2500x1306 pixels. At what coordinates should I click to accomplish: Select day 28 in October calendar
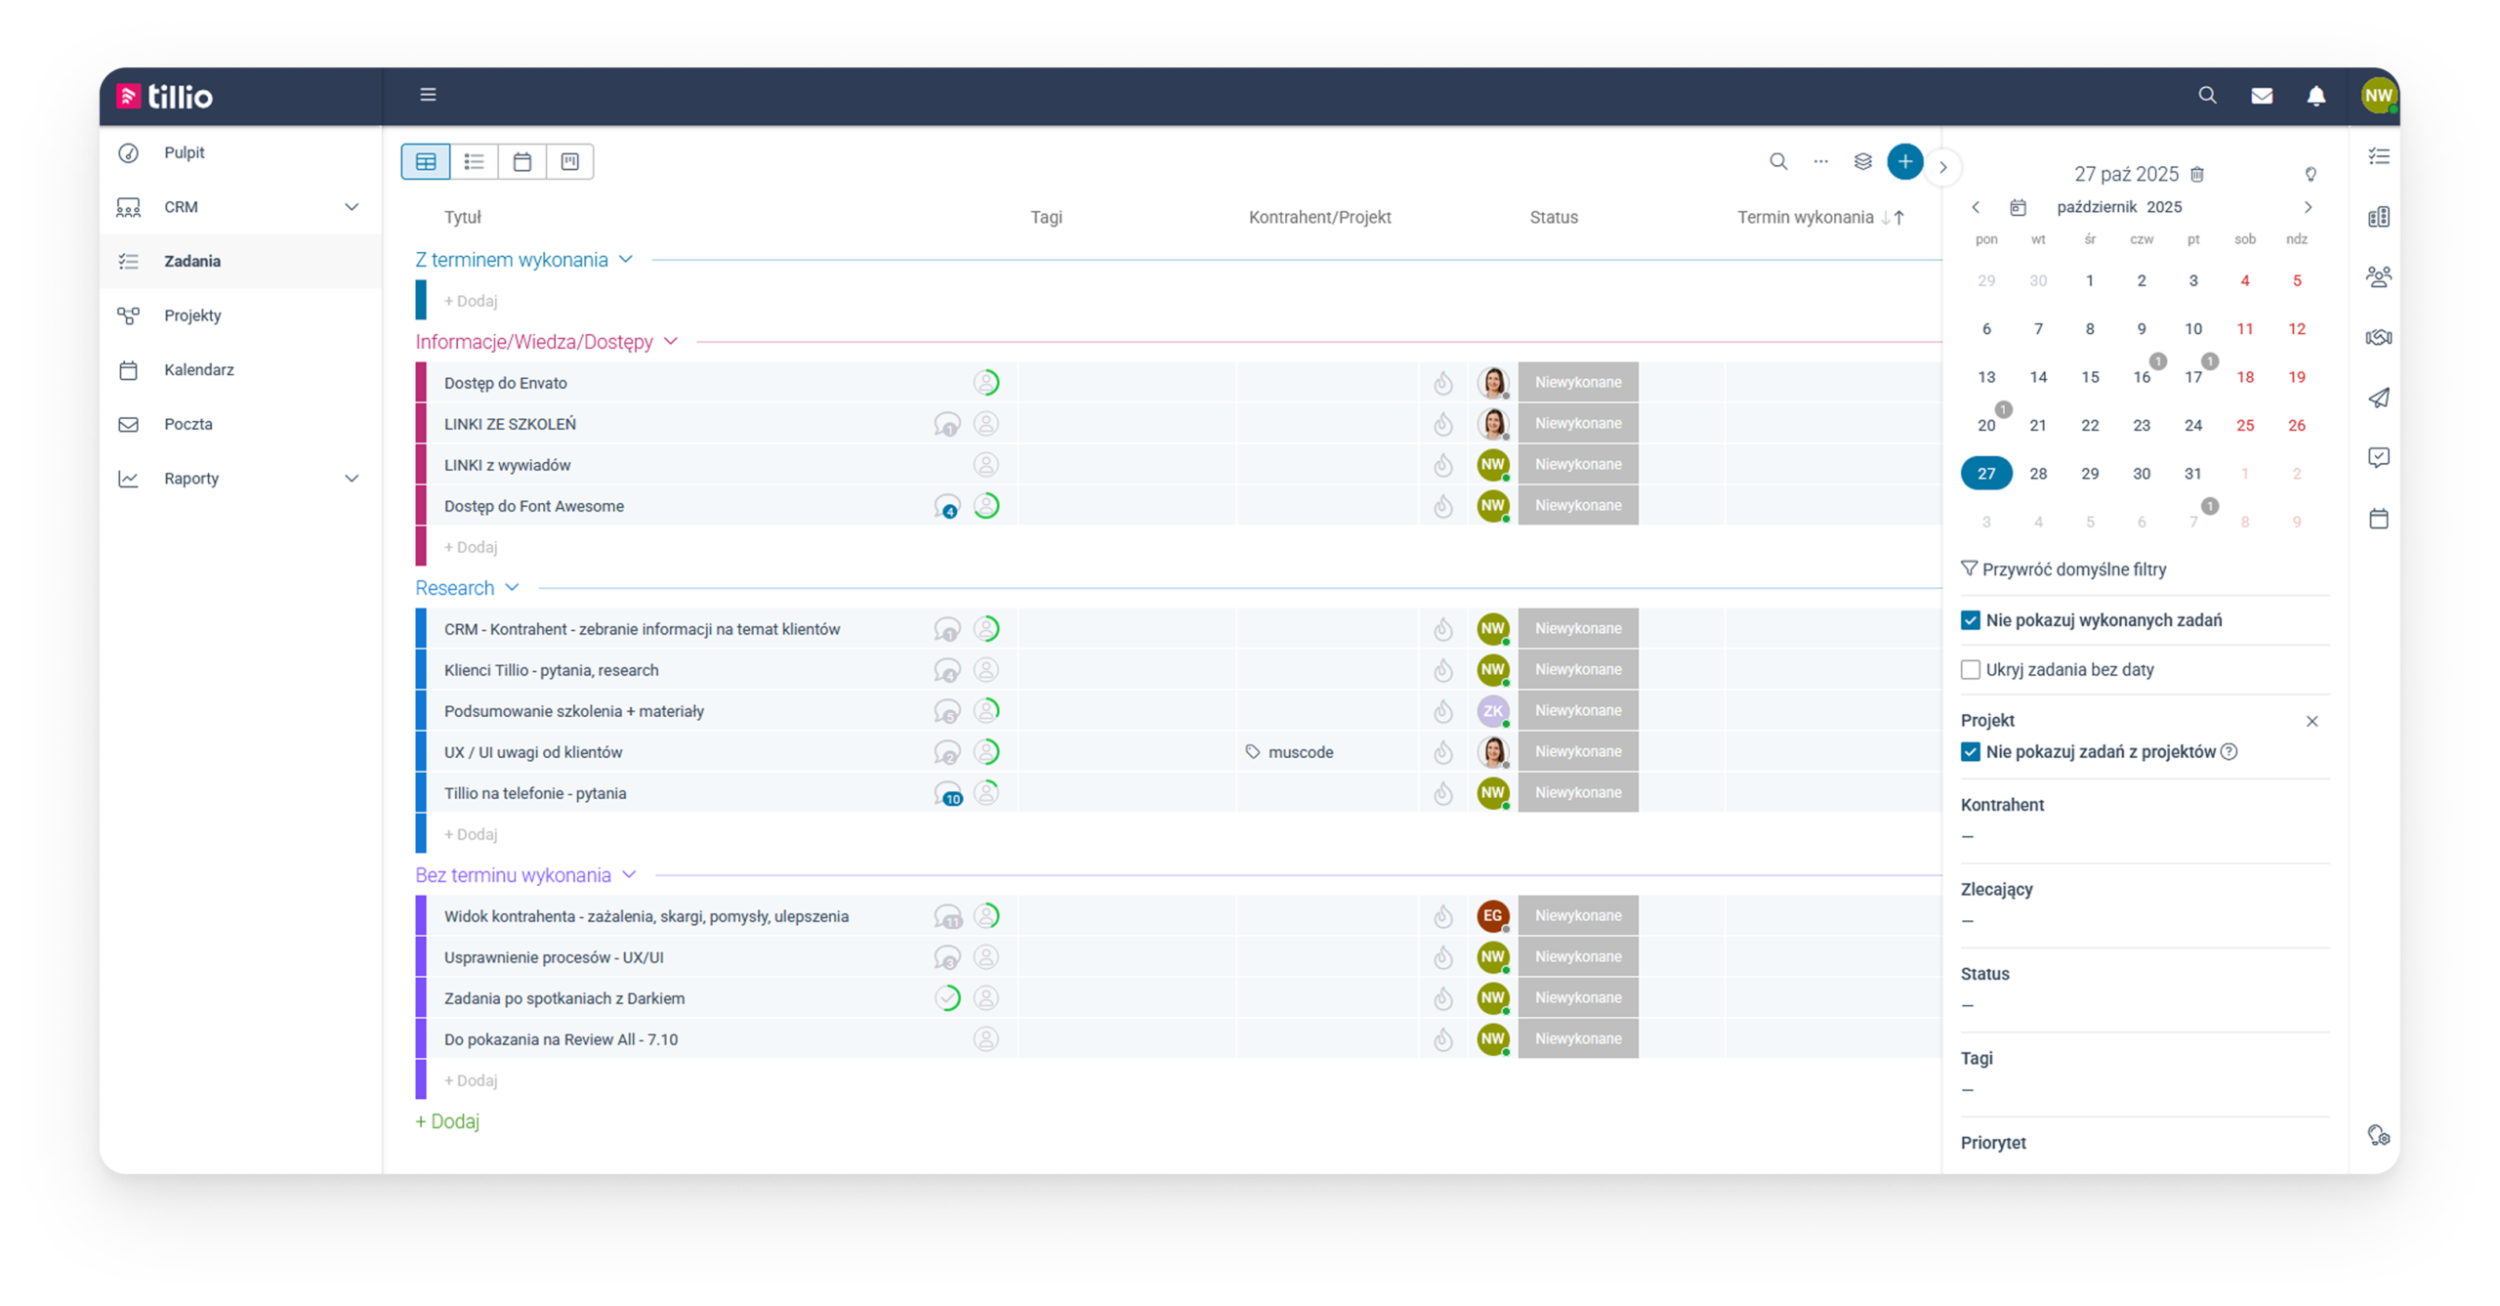tap(2038, 474)
